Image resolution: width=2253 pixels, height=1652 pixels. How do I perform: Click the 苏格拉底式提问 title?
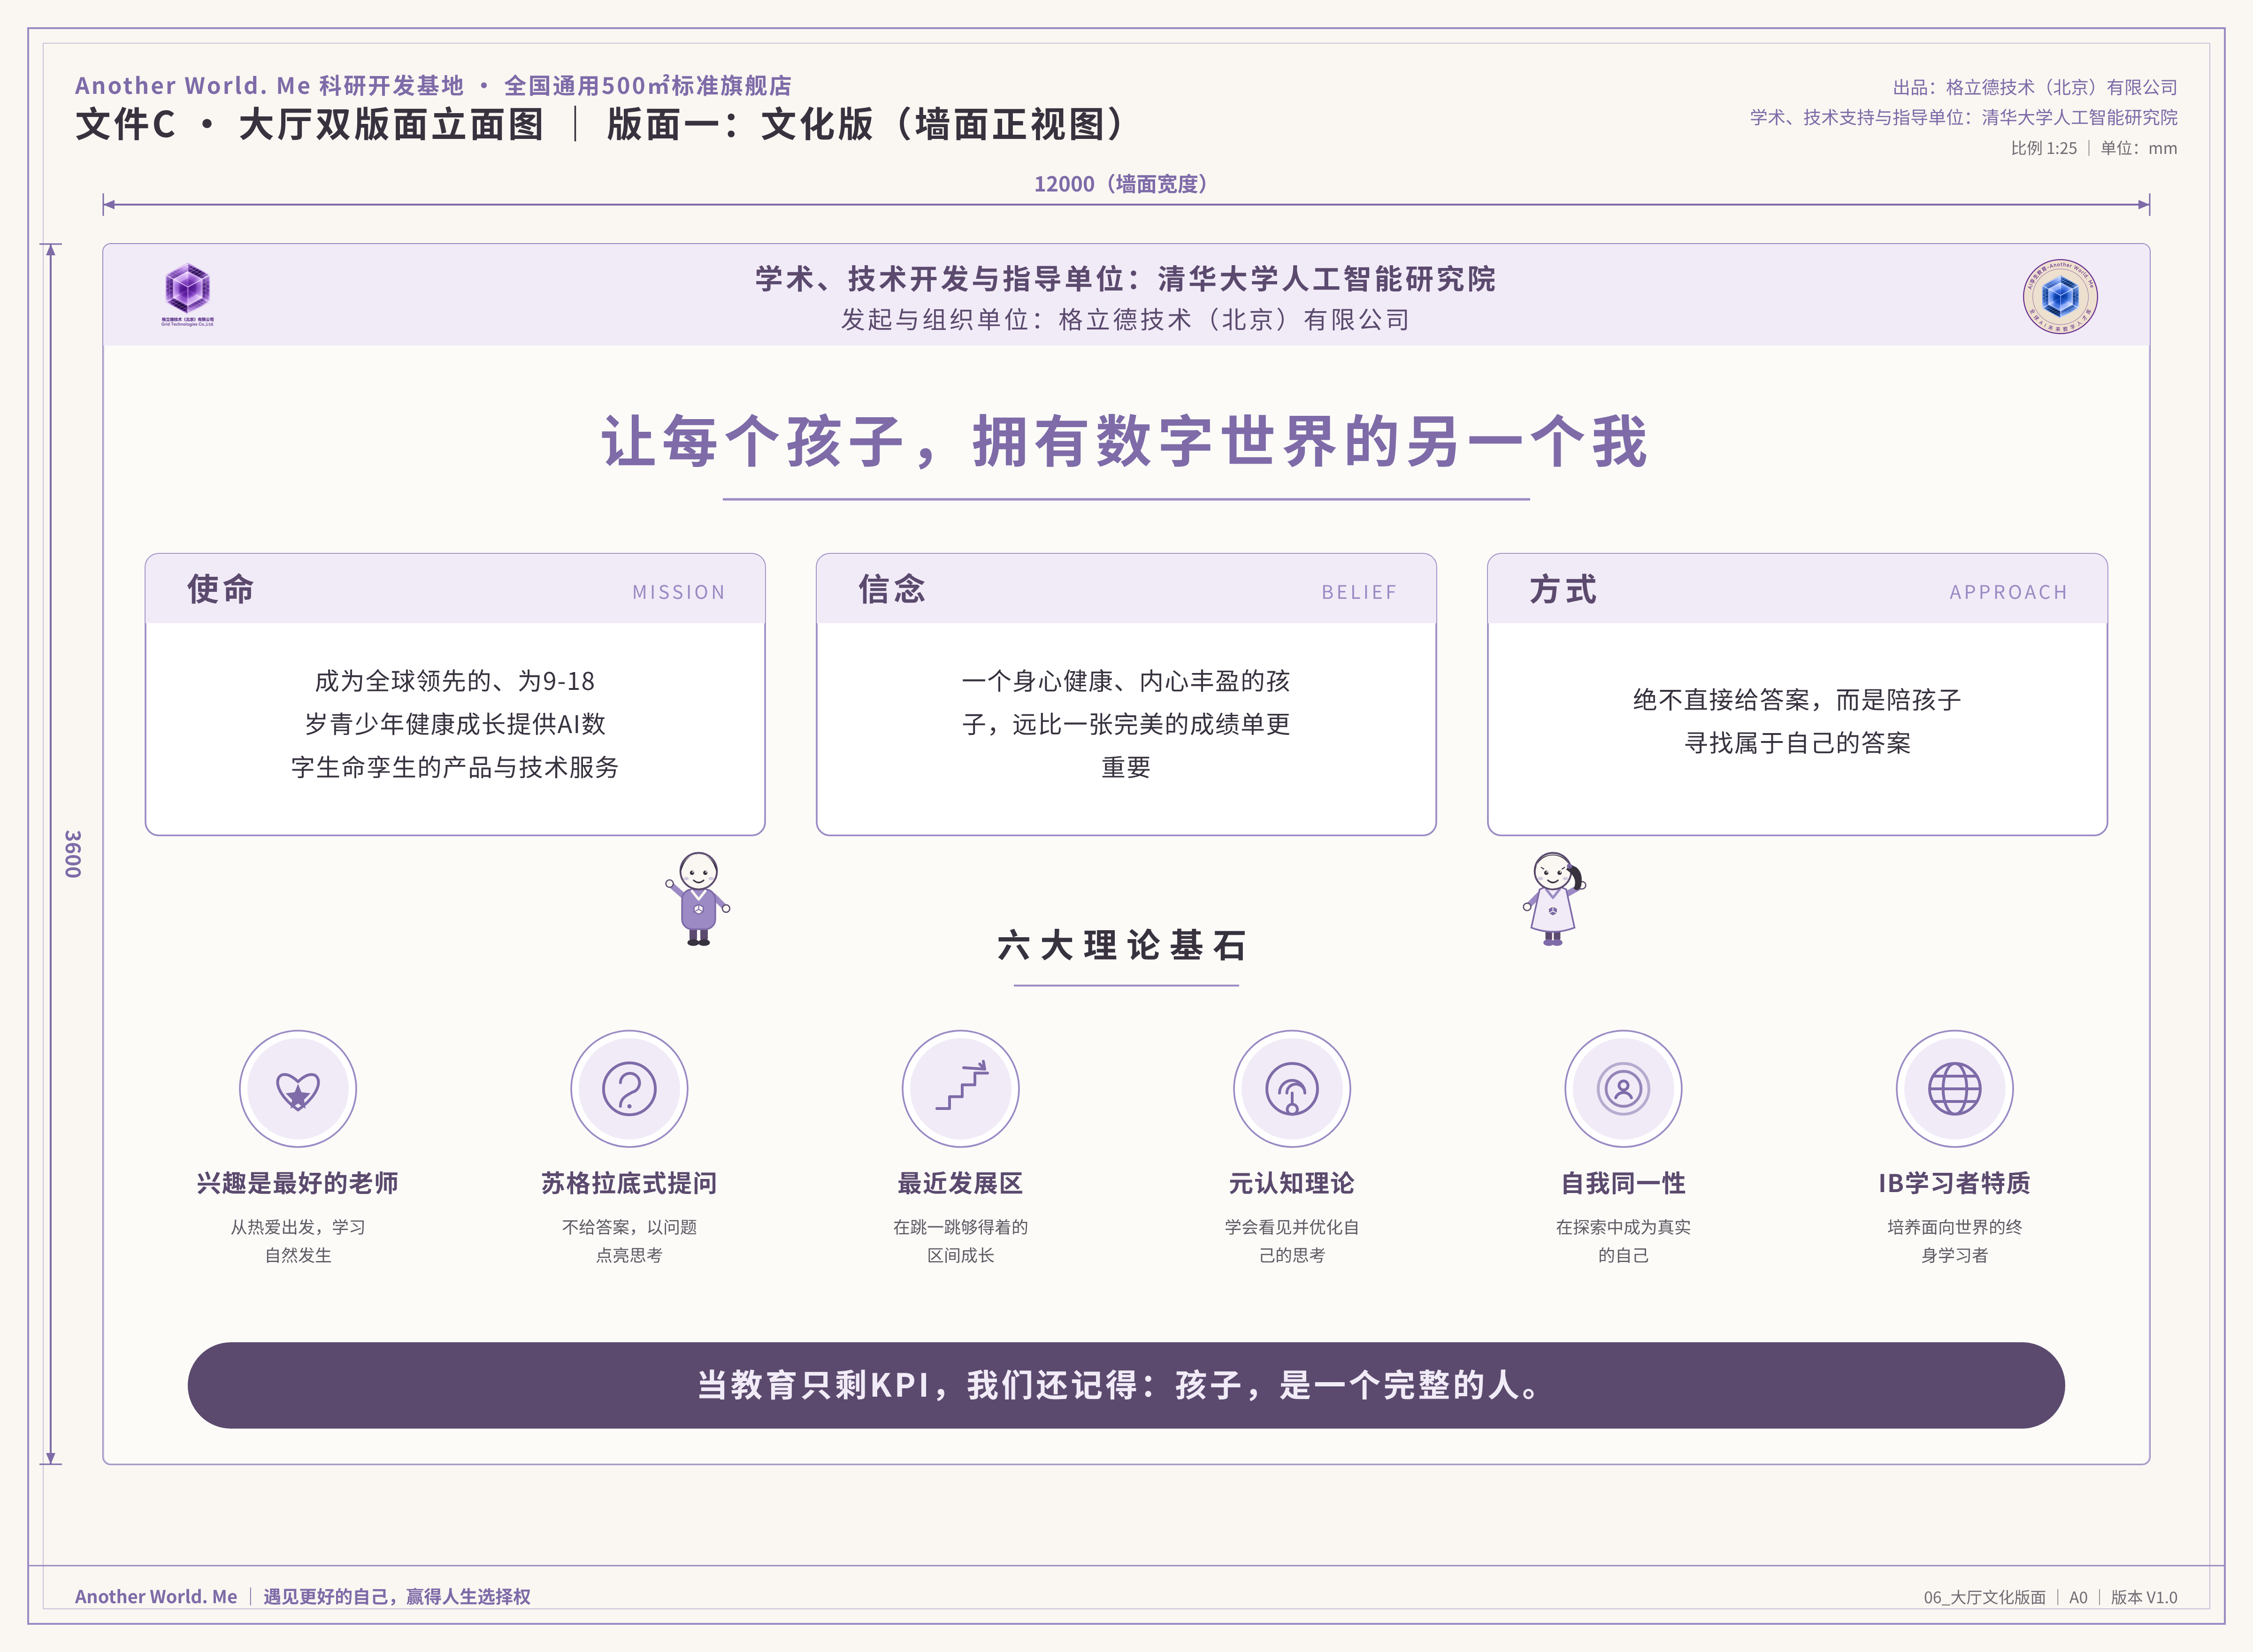pyautogui.click(x=629, y=1183)
